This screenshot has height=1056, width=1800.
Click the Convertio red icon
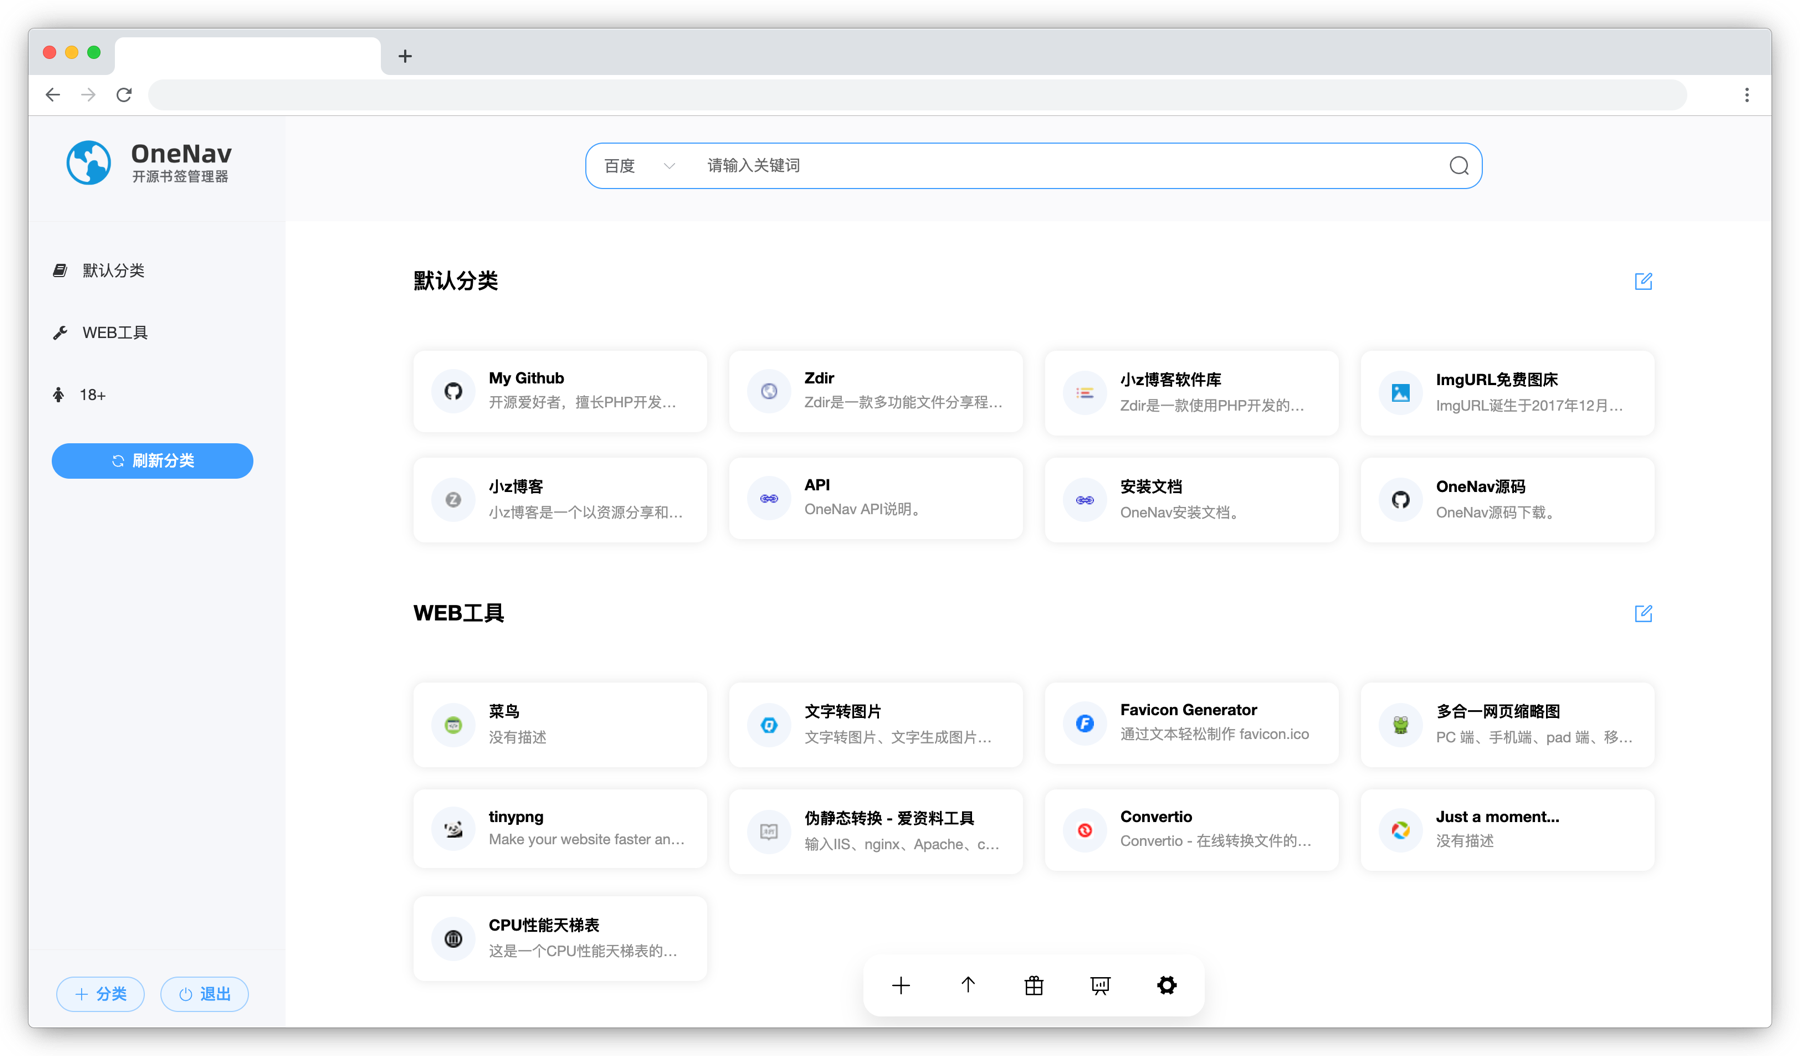[x=1085, y=830]
